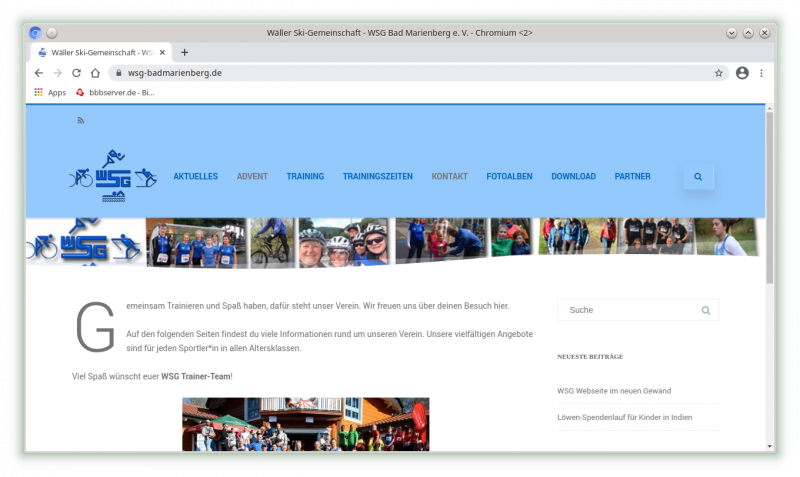Go back with the browser back arrow
This screenshot has width=800, height=477.
[x=39, y=73]
